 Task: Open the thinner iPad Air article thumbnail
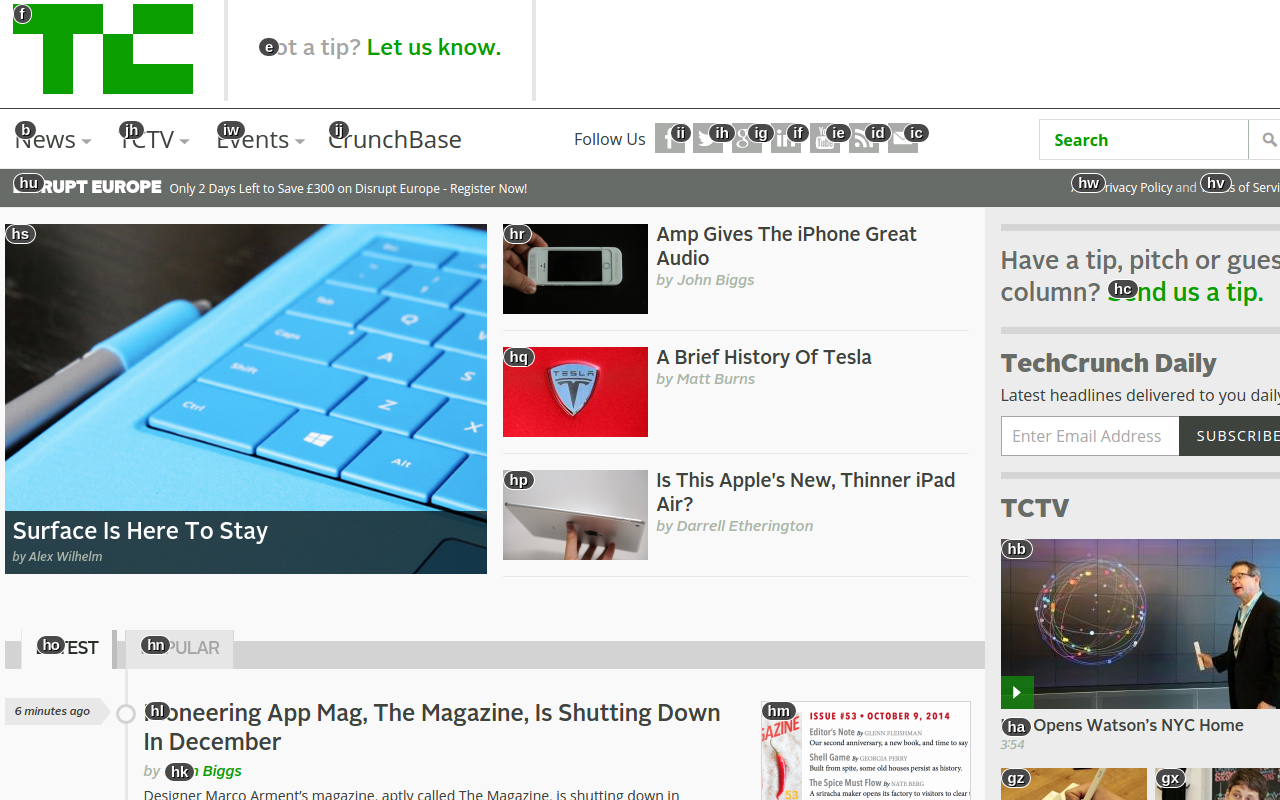coord(575,515)
